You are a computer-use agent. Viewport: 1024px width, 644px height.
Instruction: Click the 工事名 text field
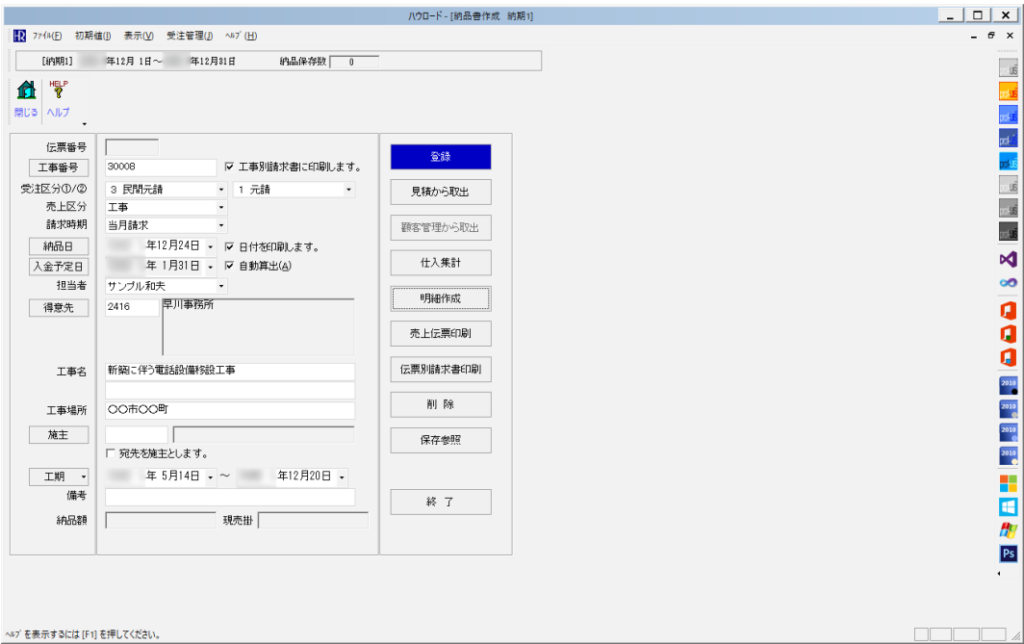coord(230,371)
